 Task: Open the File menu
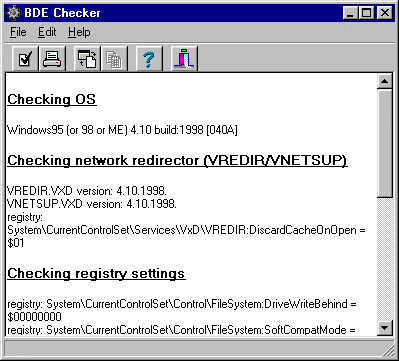point(18,32)
